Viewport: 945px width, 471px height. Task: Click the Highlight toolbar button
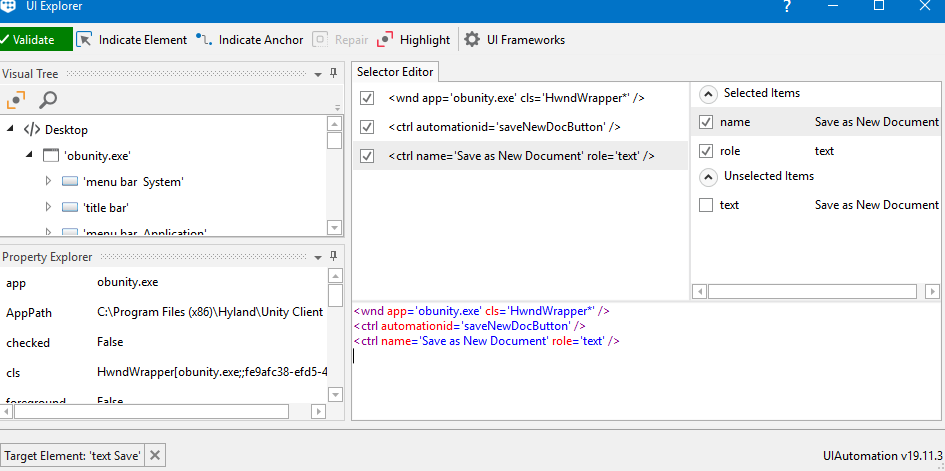click(413, 40)
